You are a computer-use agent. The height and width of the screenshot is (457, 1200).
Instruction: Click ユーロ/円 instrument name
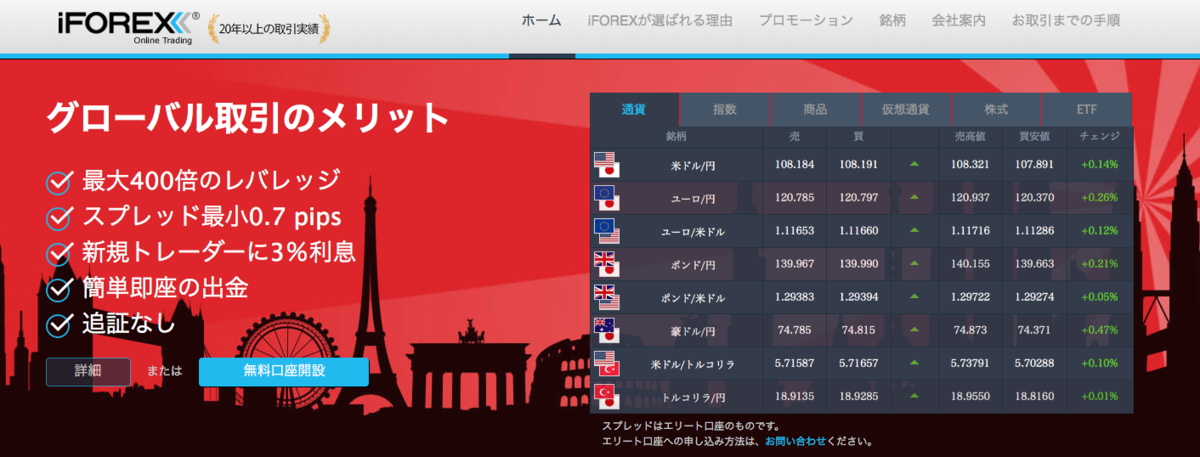click(x=691, y=198)
